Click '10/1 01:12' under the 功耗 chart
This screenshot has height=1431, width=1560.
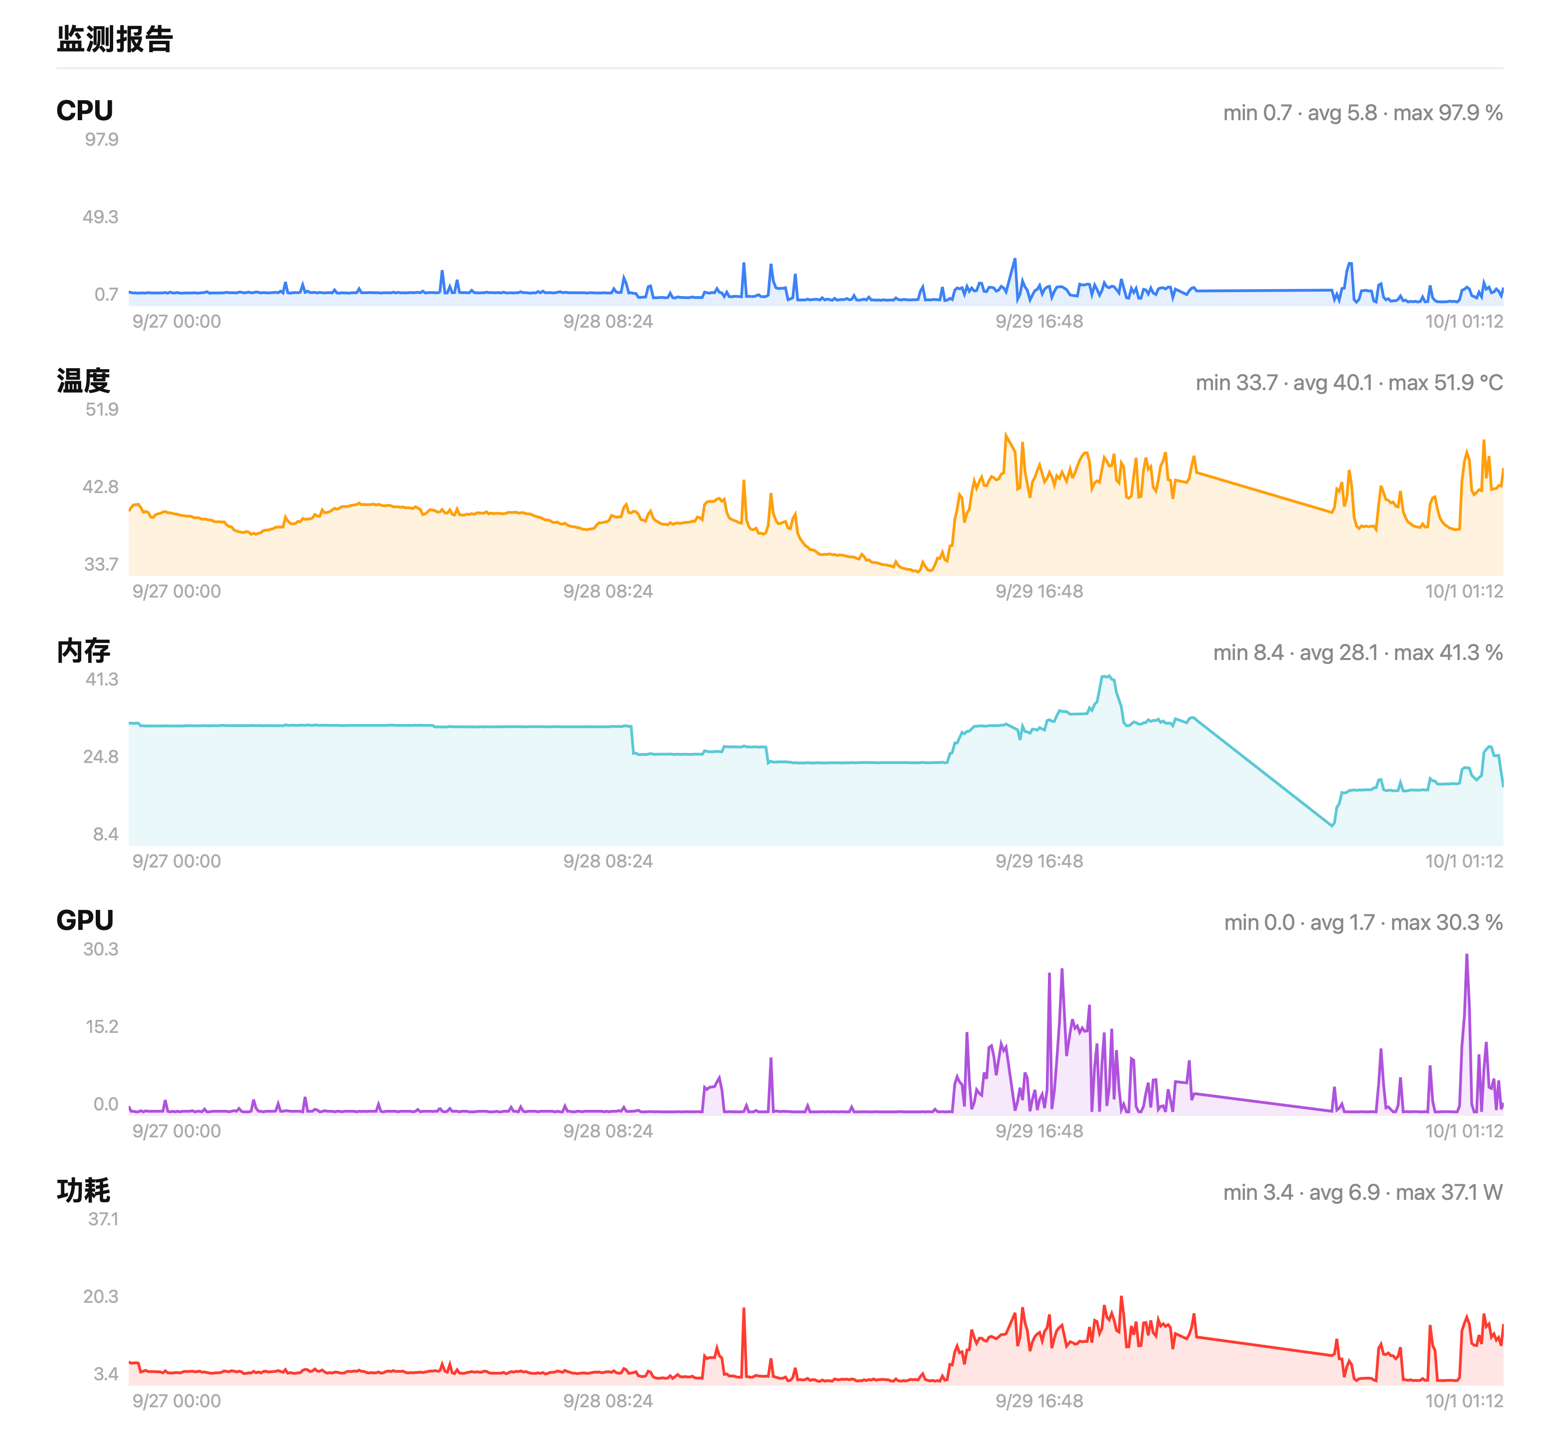(1464, 1402)
